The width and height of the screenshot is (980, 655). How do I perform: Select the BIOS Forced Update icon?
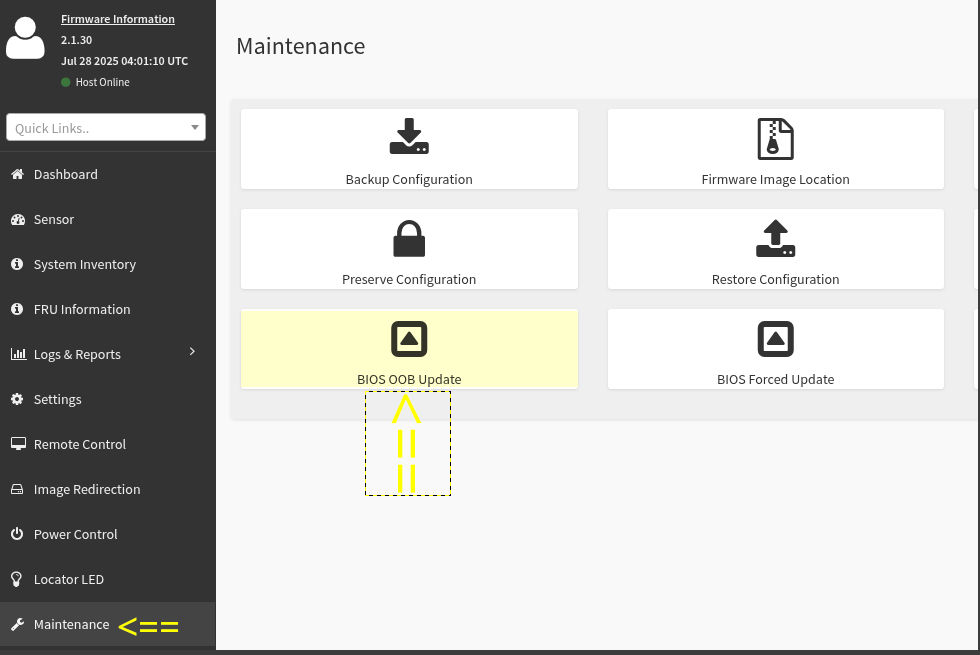[x=775, y=340]
